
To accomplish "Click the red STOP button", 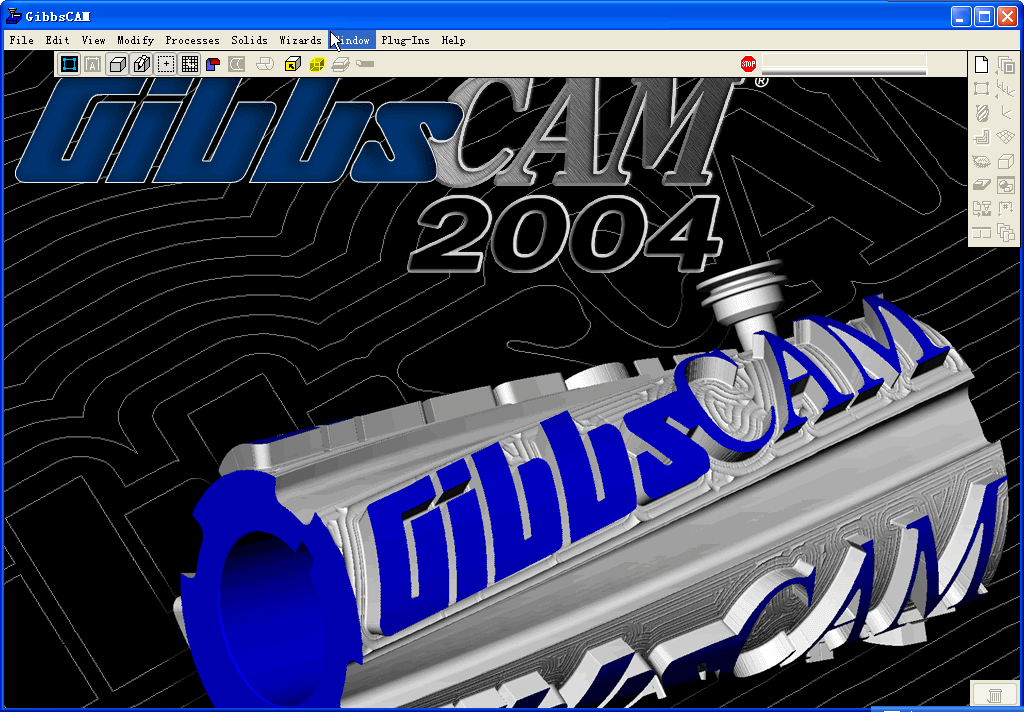I will (x=748, y=64).
